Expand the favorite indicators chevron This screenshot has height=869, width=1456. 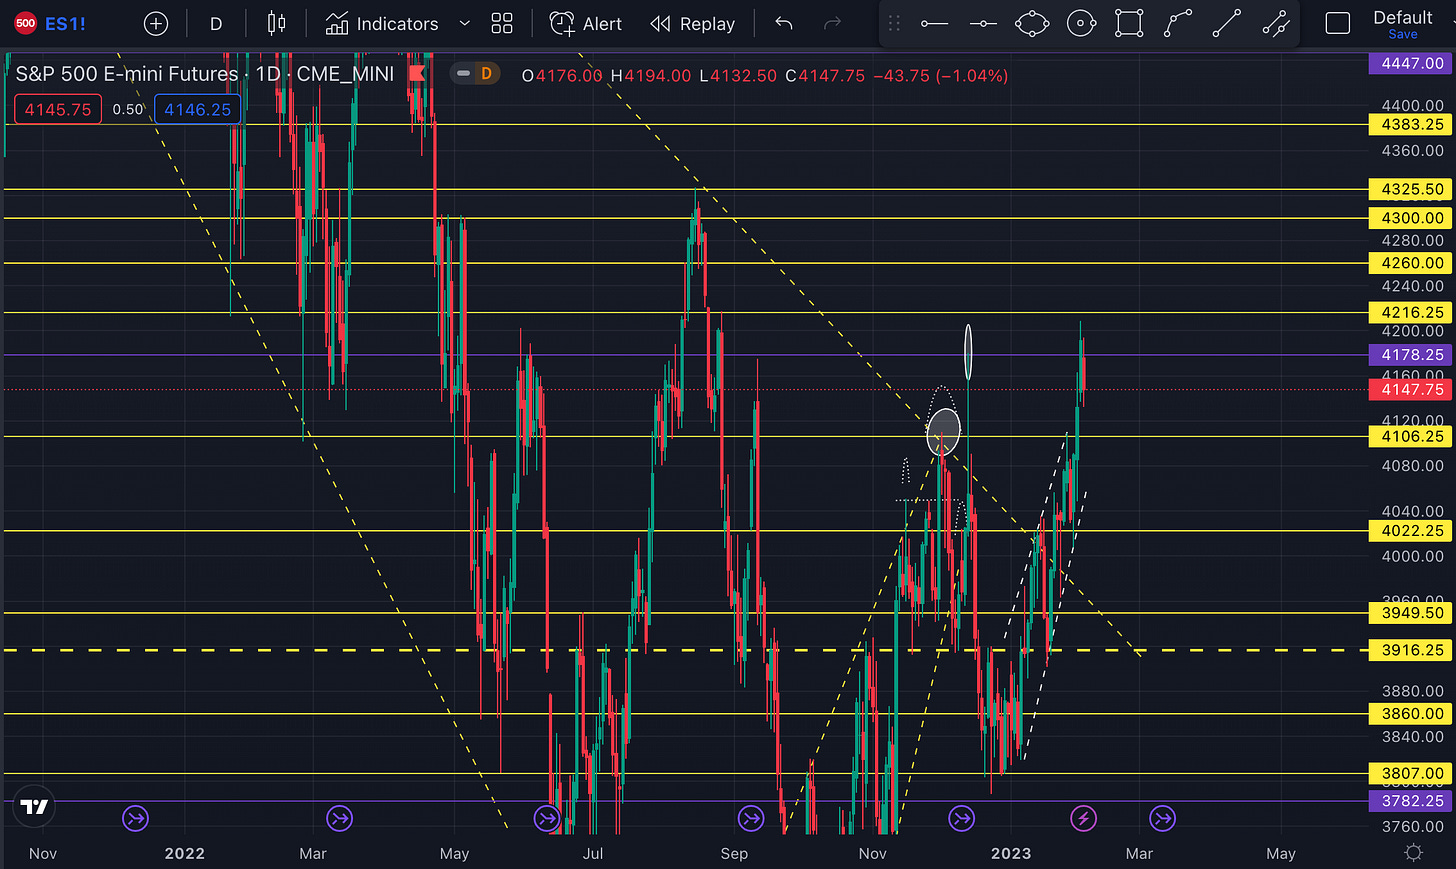click(465, 23)
